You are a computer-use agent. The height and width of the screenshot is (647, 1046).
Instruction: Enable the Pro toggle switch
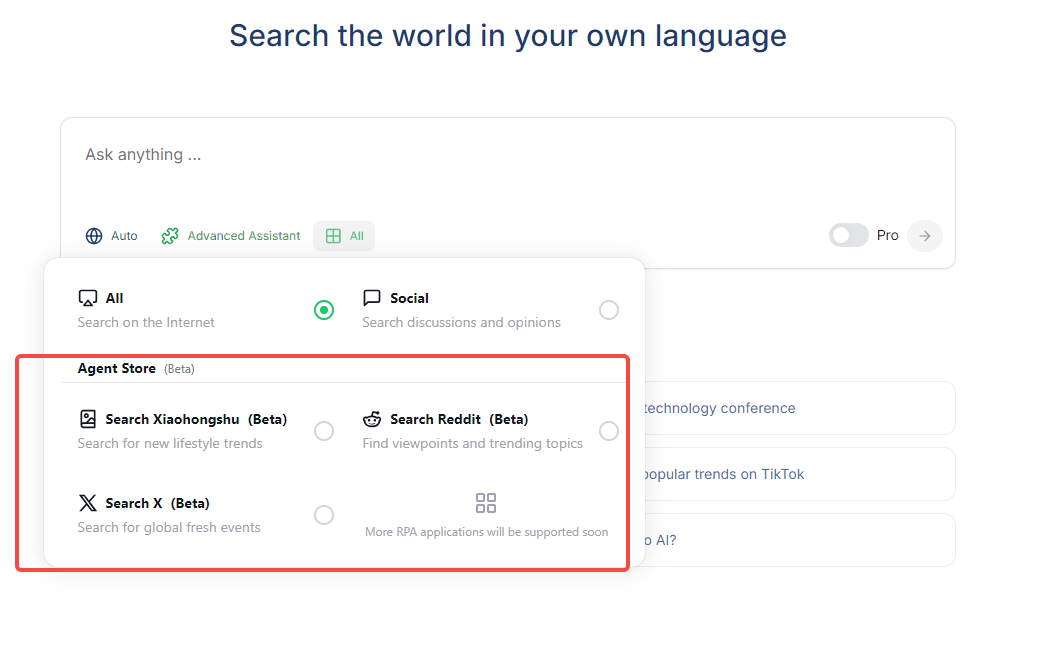tap(849, 235)
